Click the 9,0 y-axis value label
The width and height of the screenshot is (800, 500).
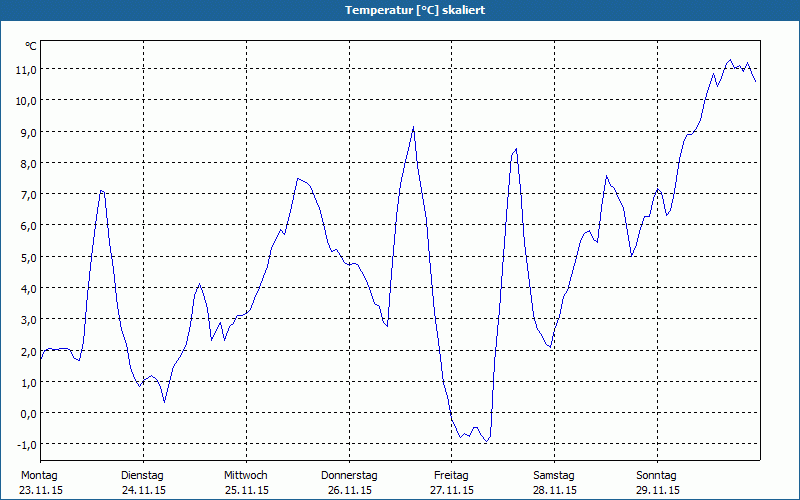(25, 132)
